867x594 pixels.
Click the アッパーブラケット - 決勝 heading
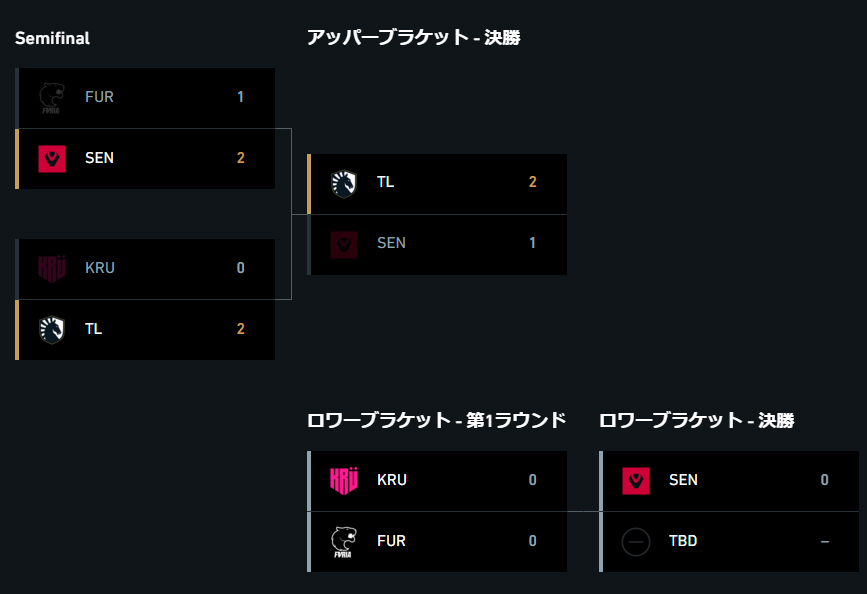pyautogui.click(x=414, y=38)
